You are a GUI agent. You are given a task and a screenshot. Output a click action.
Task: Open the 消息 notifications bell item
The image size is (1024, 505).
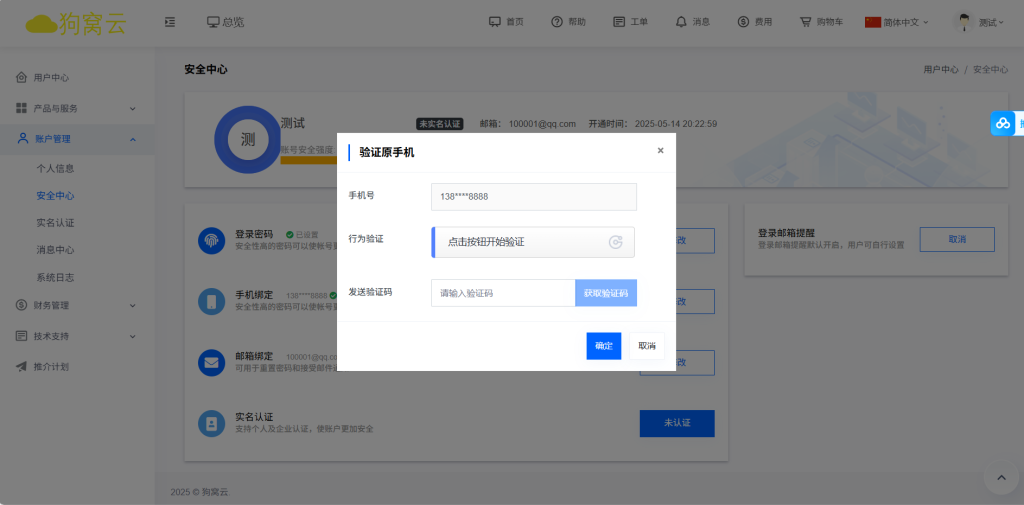(x=692, y=22)
